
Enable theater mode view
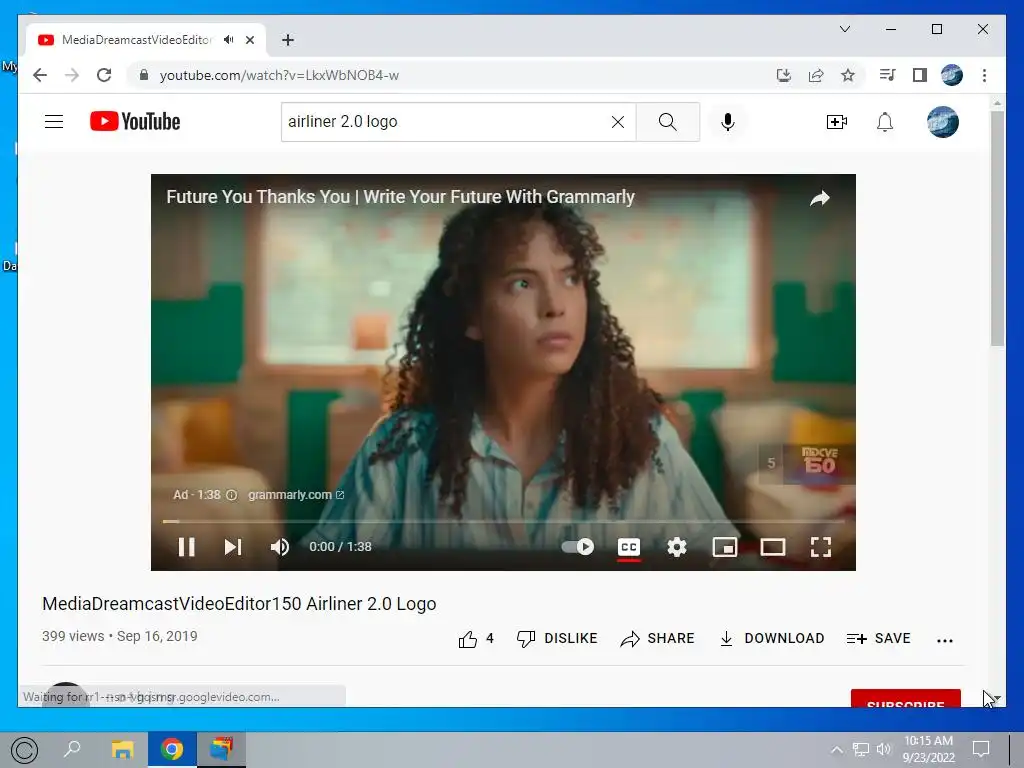[773, 547]
